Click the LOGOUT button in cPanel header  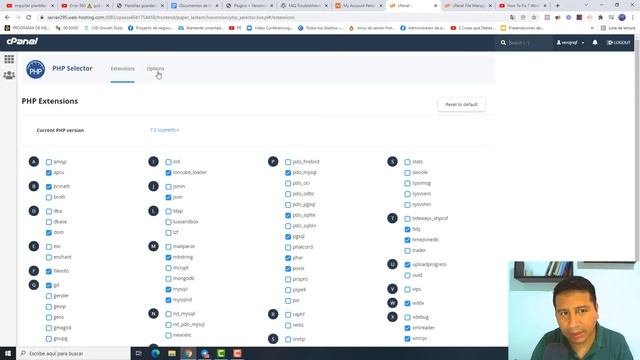coord(619,42)
